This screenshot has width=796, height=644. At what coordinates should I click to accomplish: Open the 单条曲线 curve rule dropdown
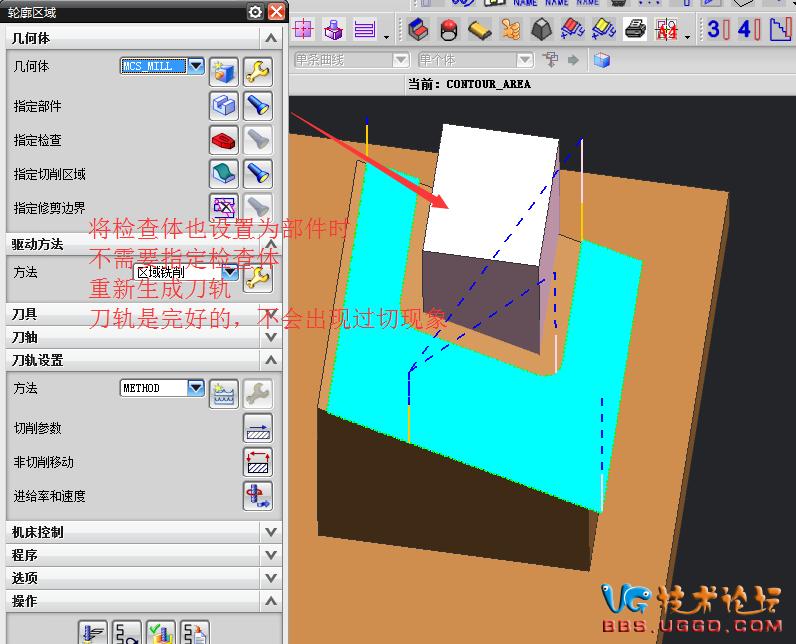click(x=400, y=61)
